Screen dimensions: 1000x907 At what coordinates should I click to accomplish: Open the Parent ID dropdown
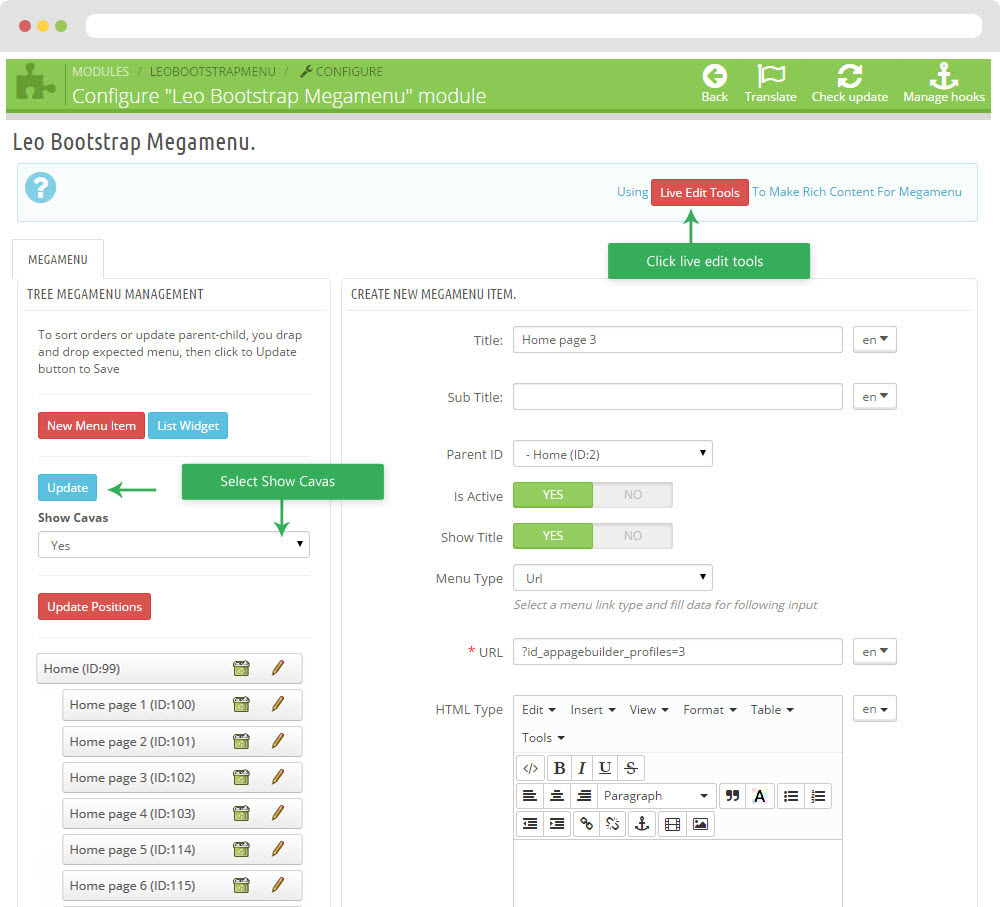tap(613, 454)
